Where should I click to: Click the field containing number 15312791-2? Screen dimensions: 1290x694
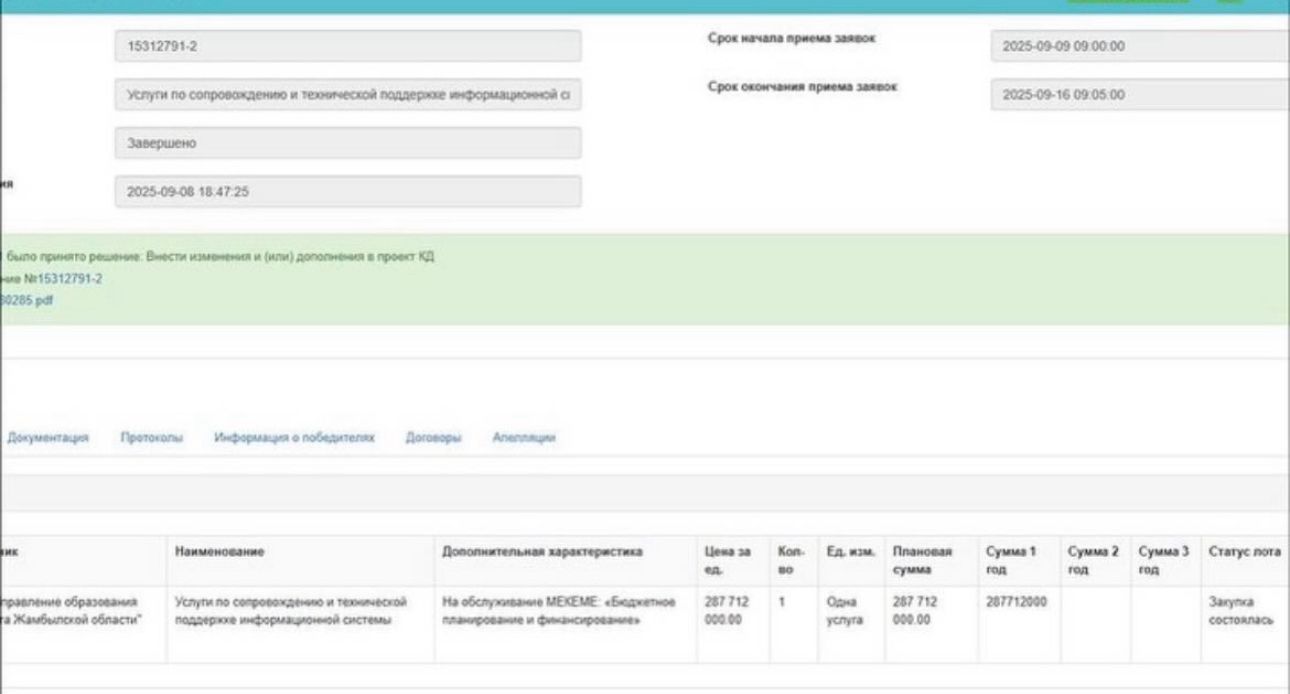pos(347,46)
